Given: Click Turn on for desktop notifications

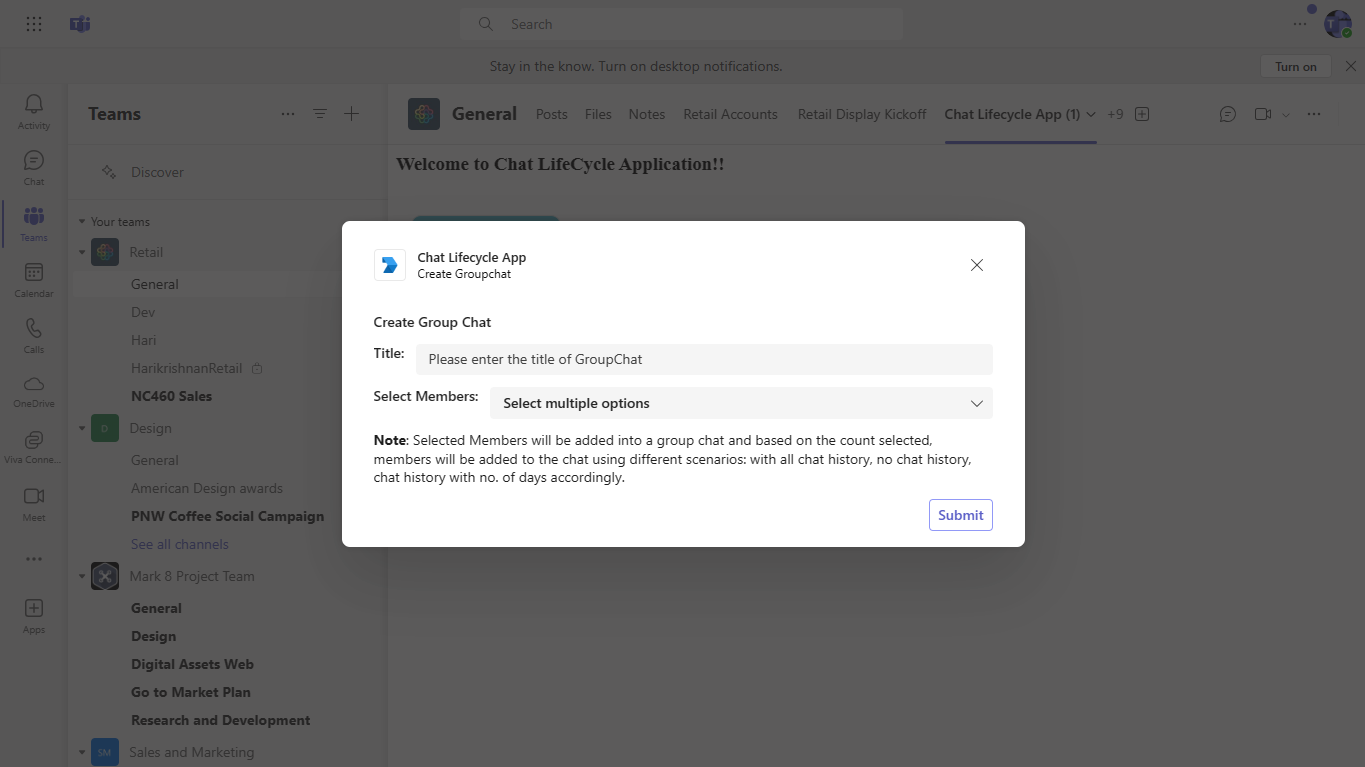Looking at the screenshot, I should tap(1296, 66).
